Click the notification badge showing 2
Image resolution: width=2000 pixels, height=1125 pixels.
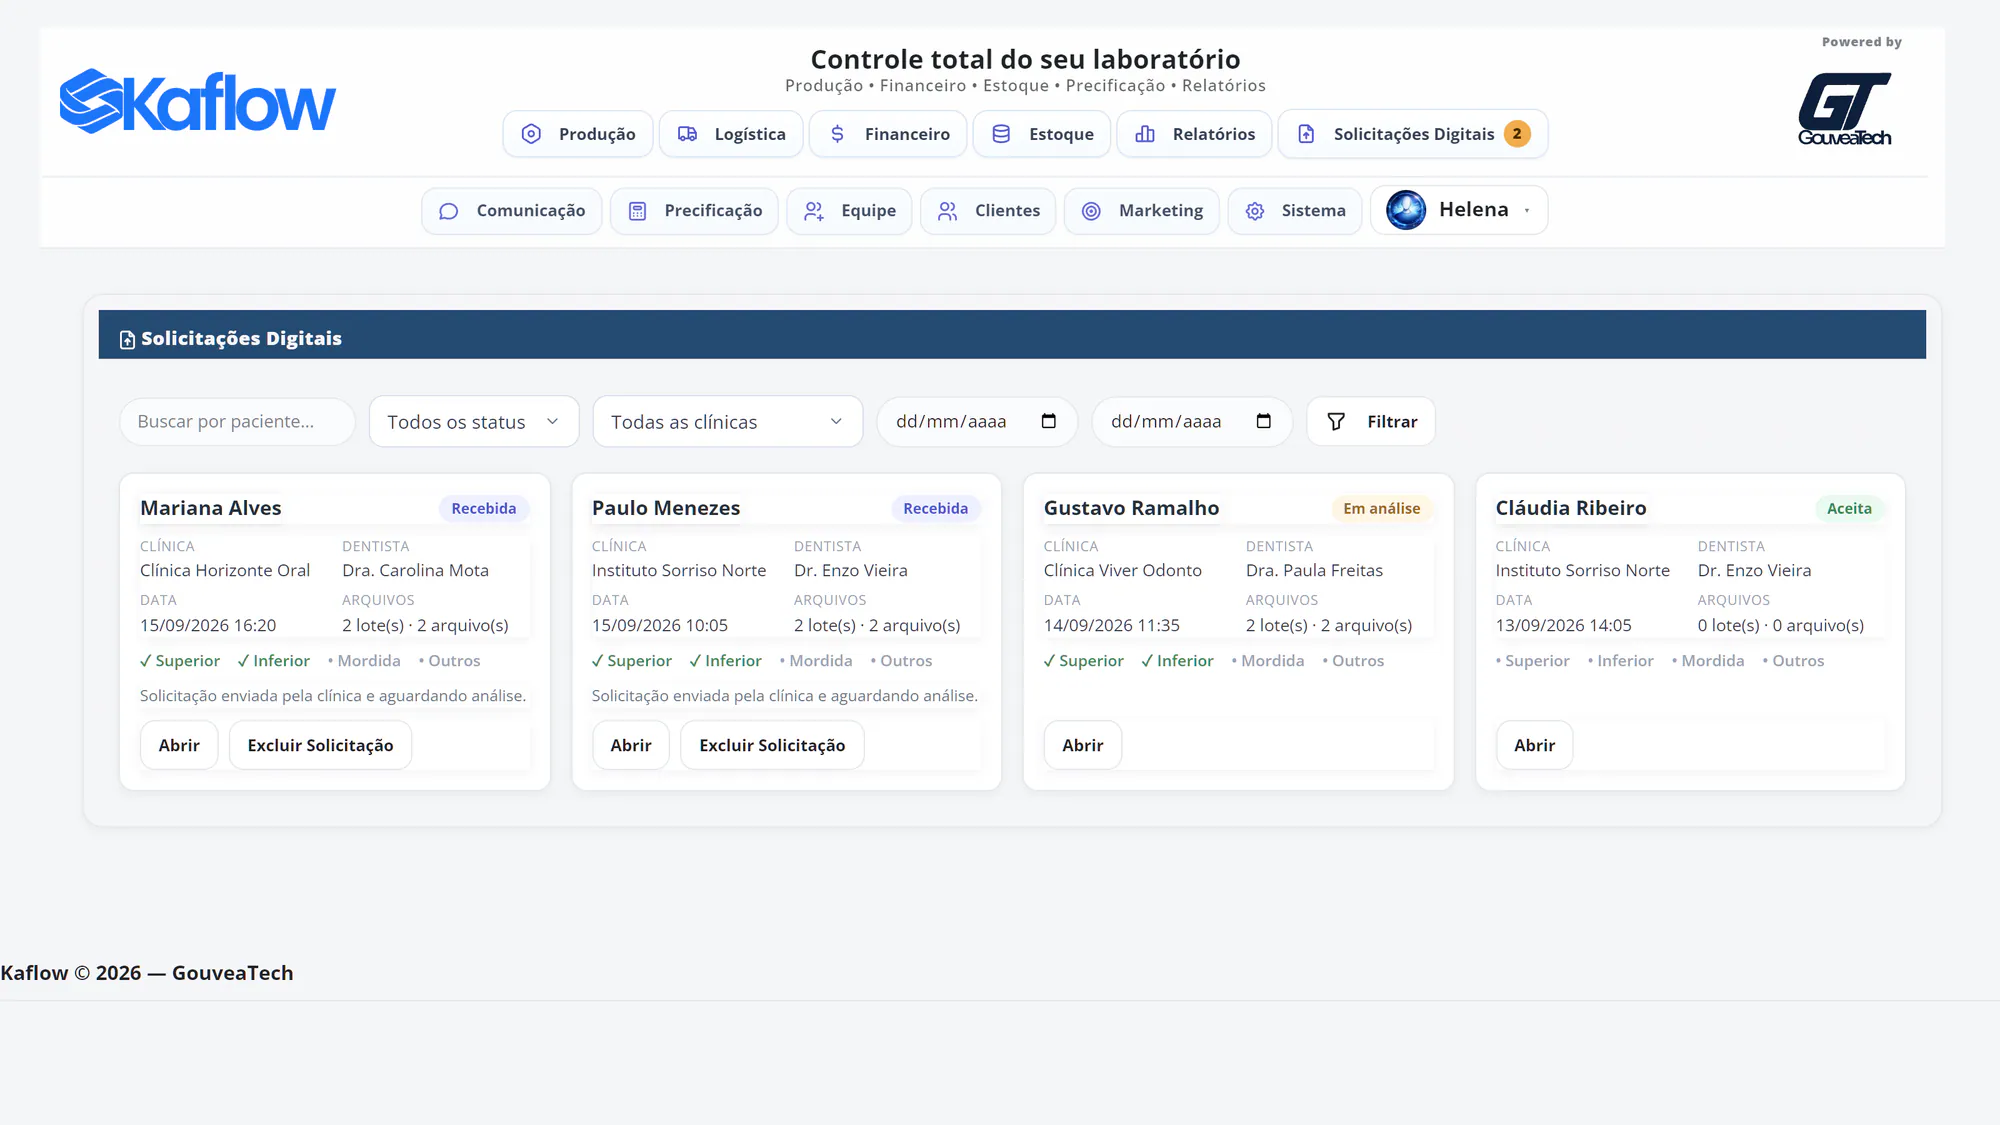pos(1517,134)
